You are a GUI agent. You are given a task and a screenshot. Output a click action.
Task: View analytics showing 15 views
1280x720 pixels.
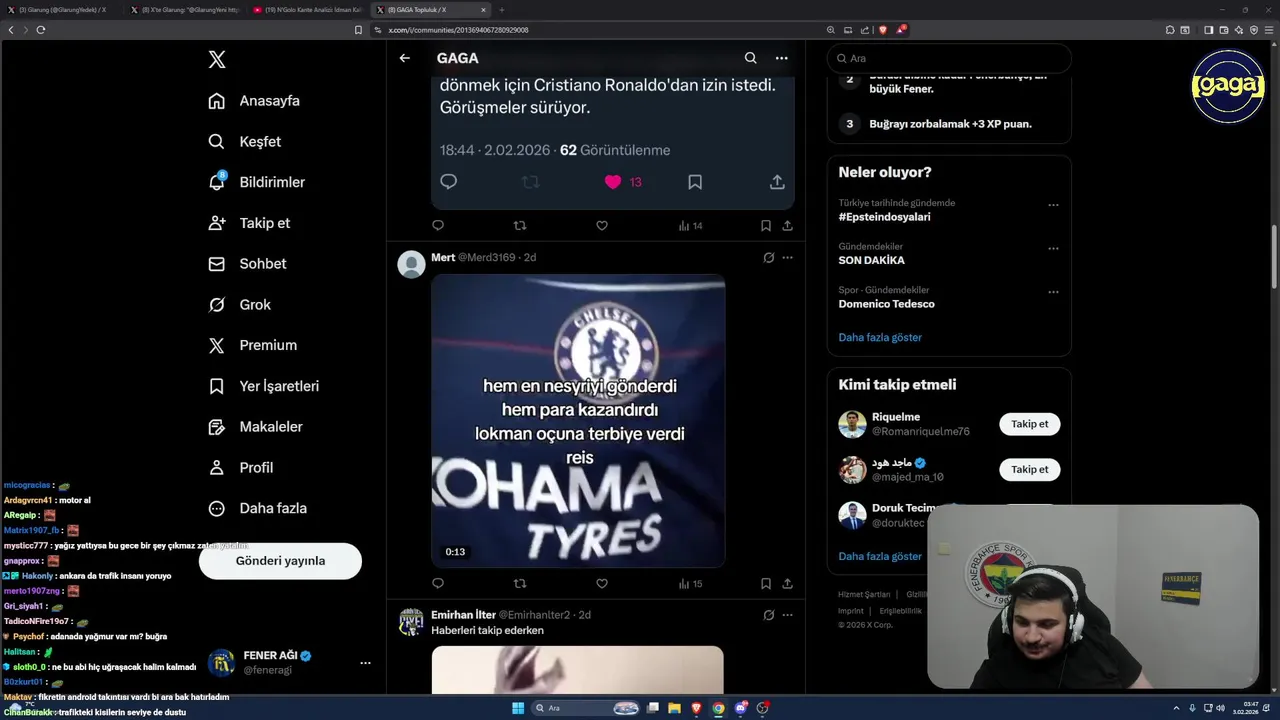click(x=690, y=584)
